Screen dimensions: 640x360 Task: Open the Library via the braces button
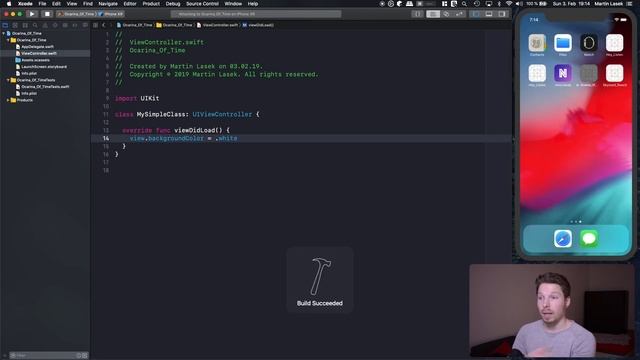(x=417, y=14)
